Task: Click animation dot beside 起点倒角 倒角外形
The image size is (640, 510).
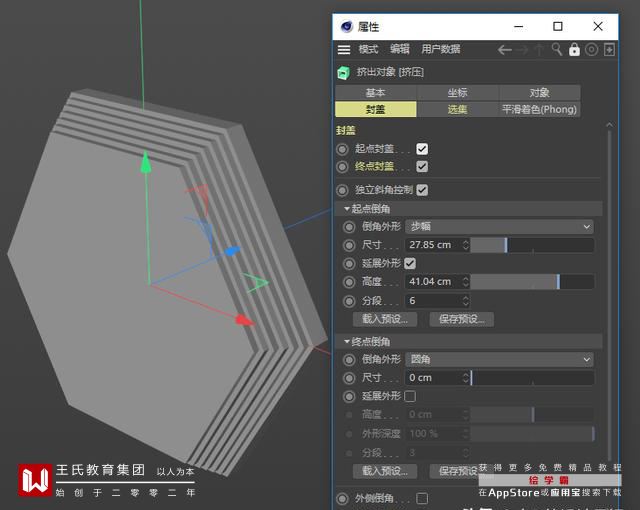Action: coord(349,227)
